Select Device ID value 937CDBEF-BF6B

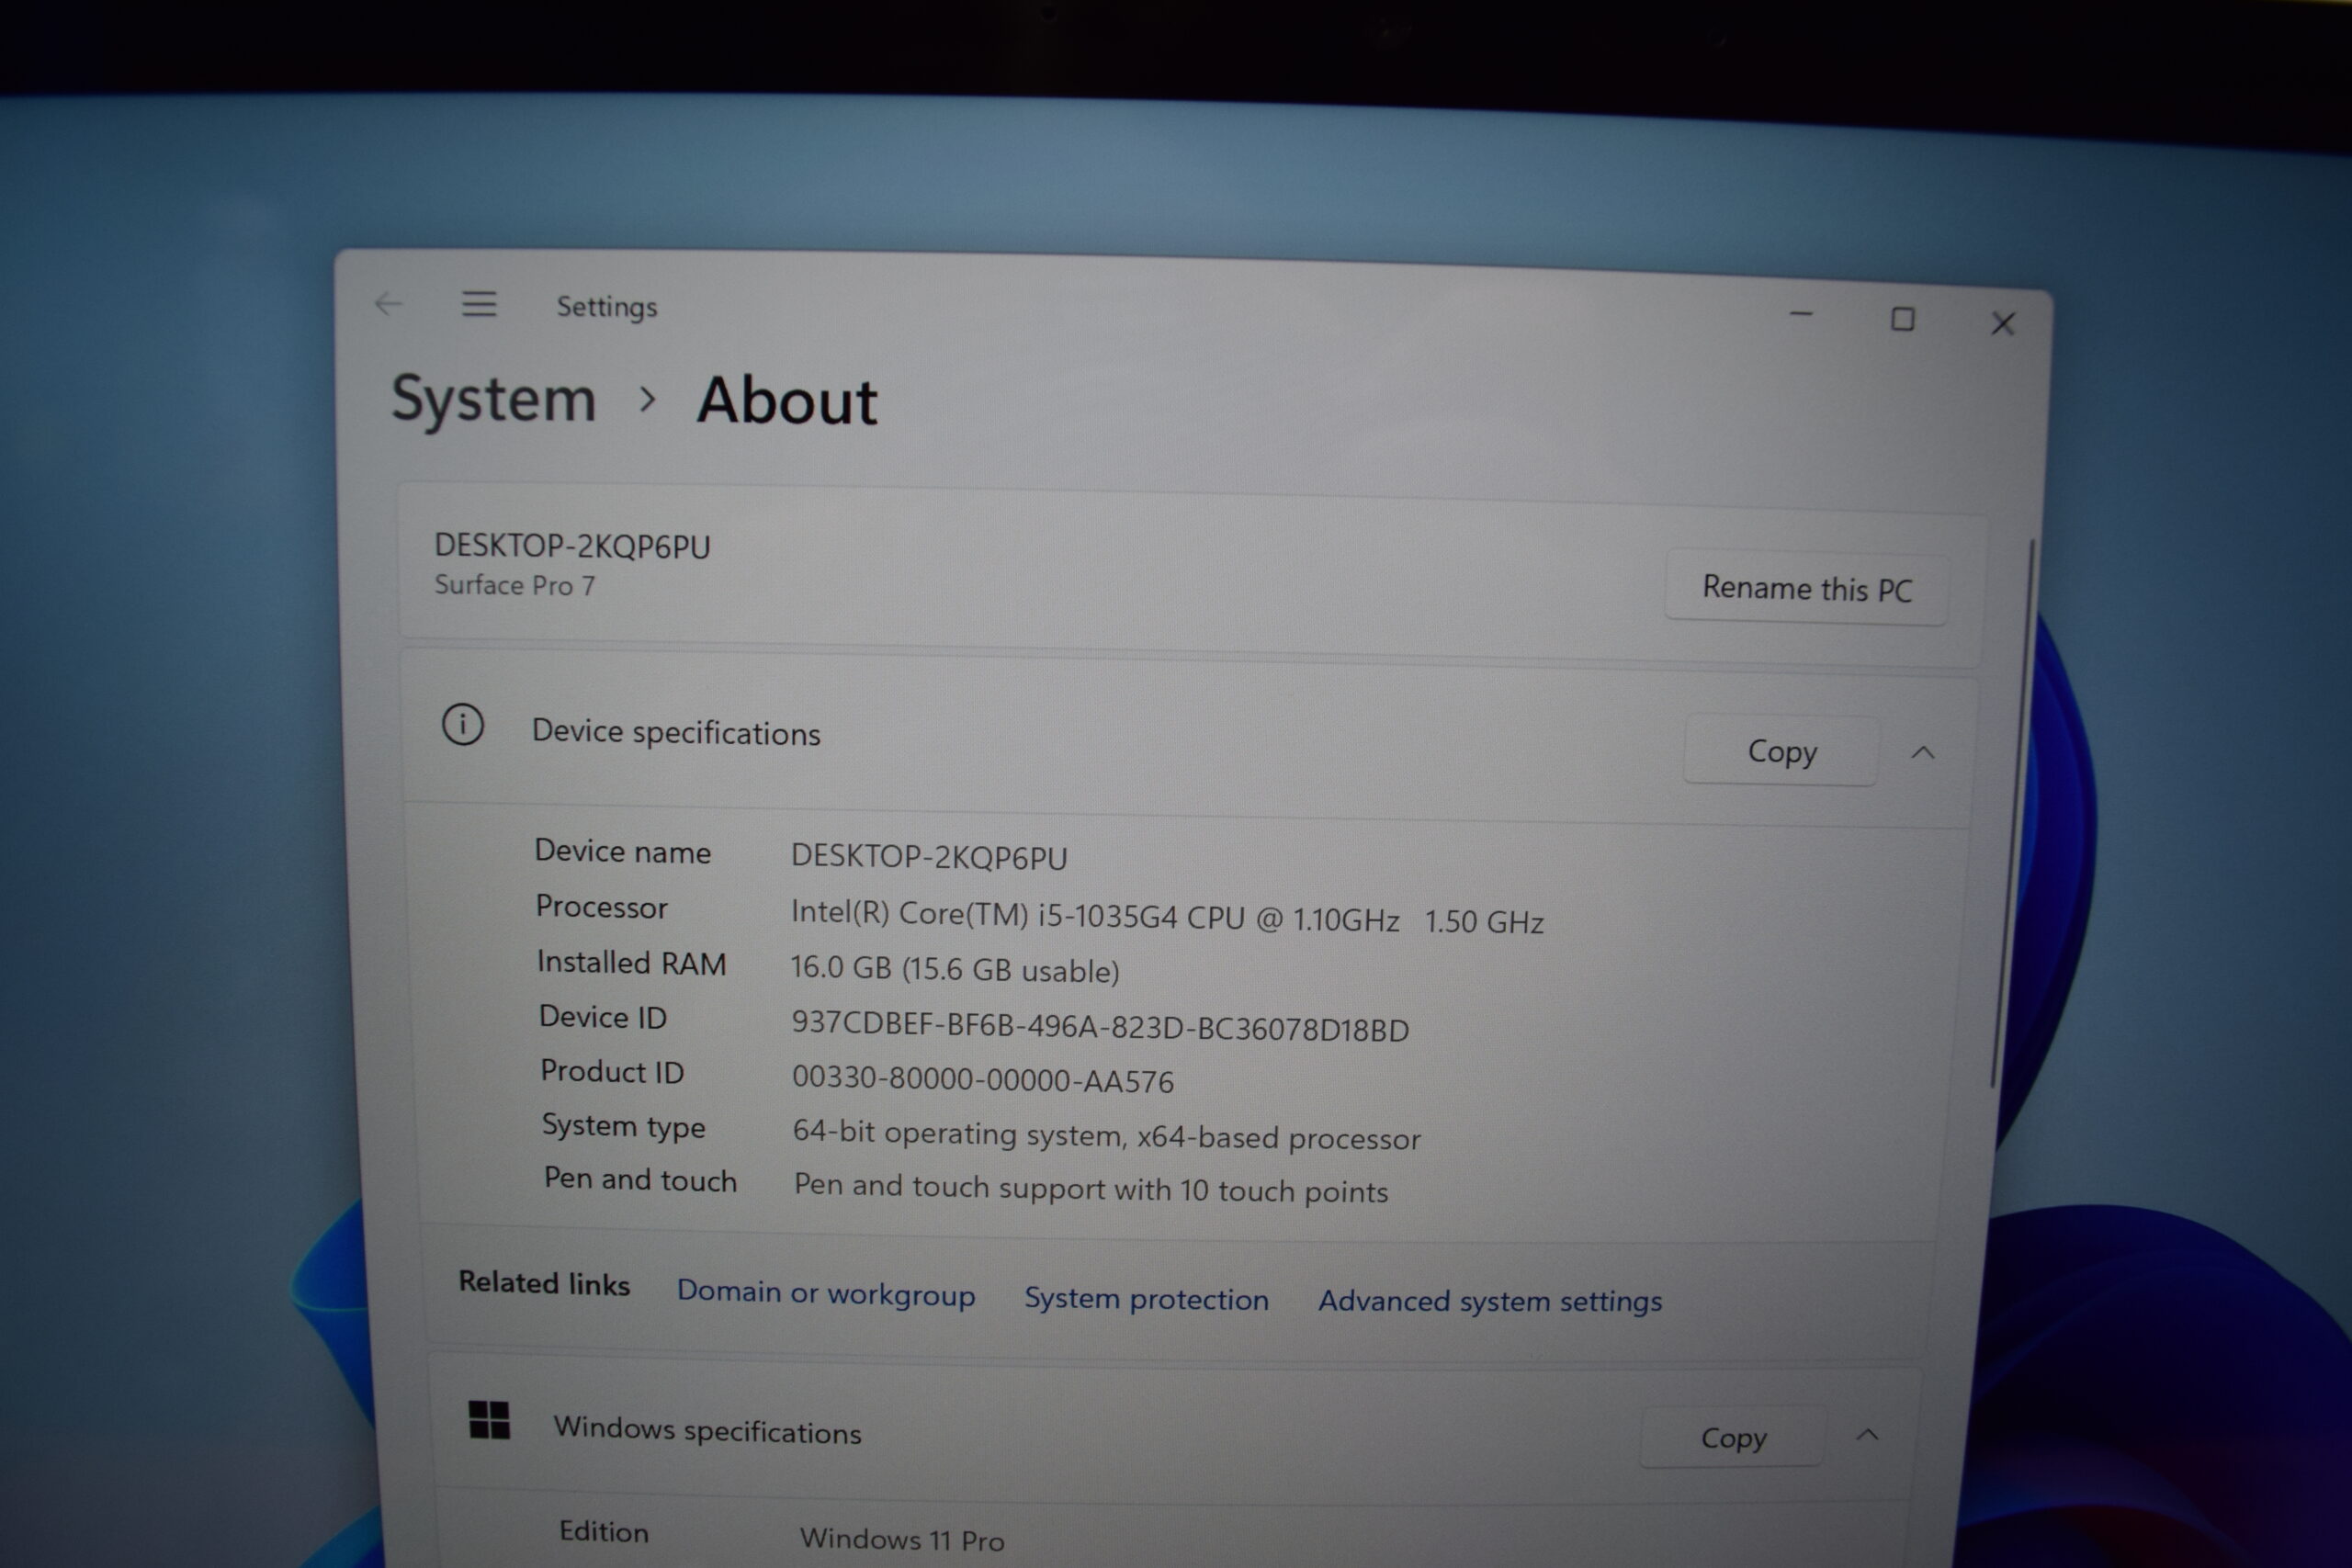[x=1100, y=1027]
